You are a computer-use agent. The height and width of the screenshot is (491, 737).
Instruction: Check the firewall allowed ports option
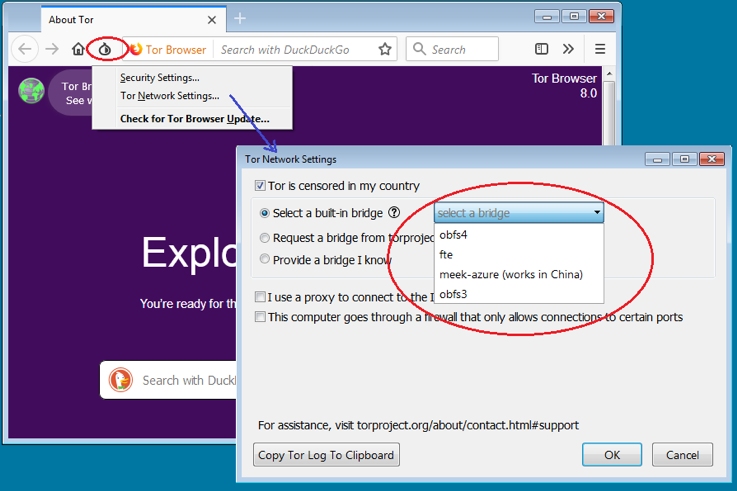[260, 317]
